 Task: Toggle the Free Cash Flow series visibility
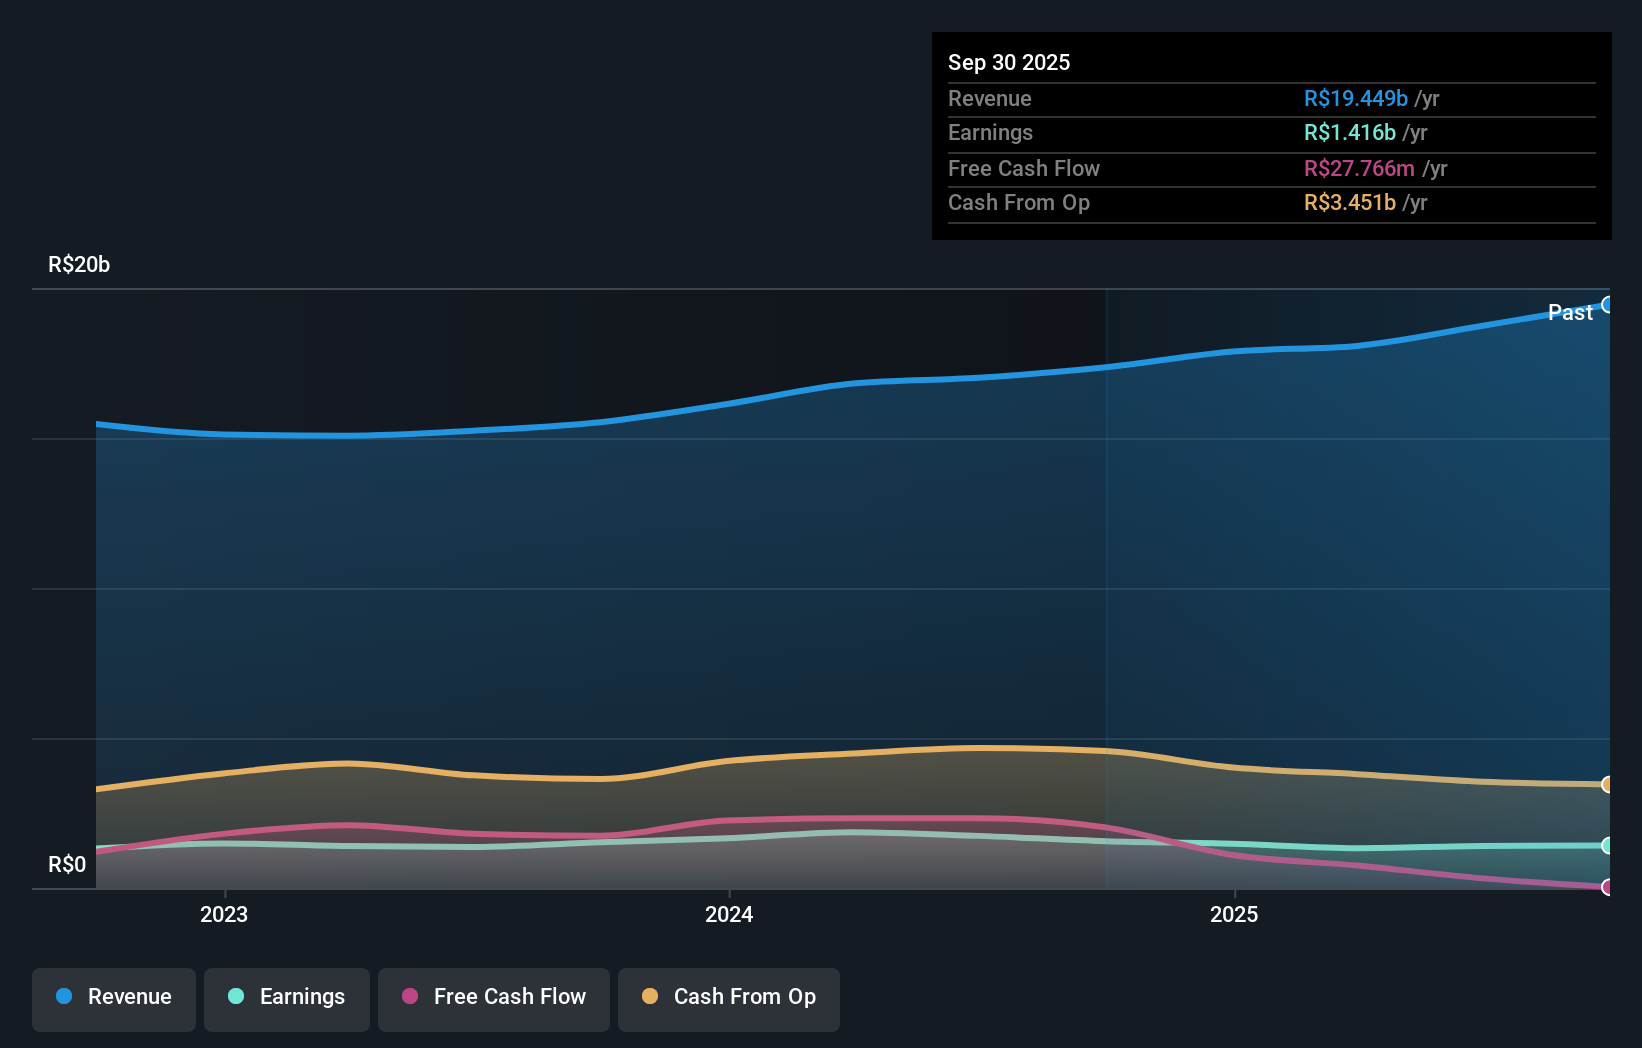coord(494,998)
